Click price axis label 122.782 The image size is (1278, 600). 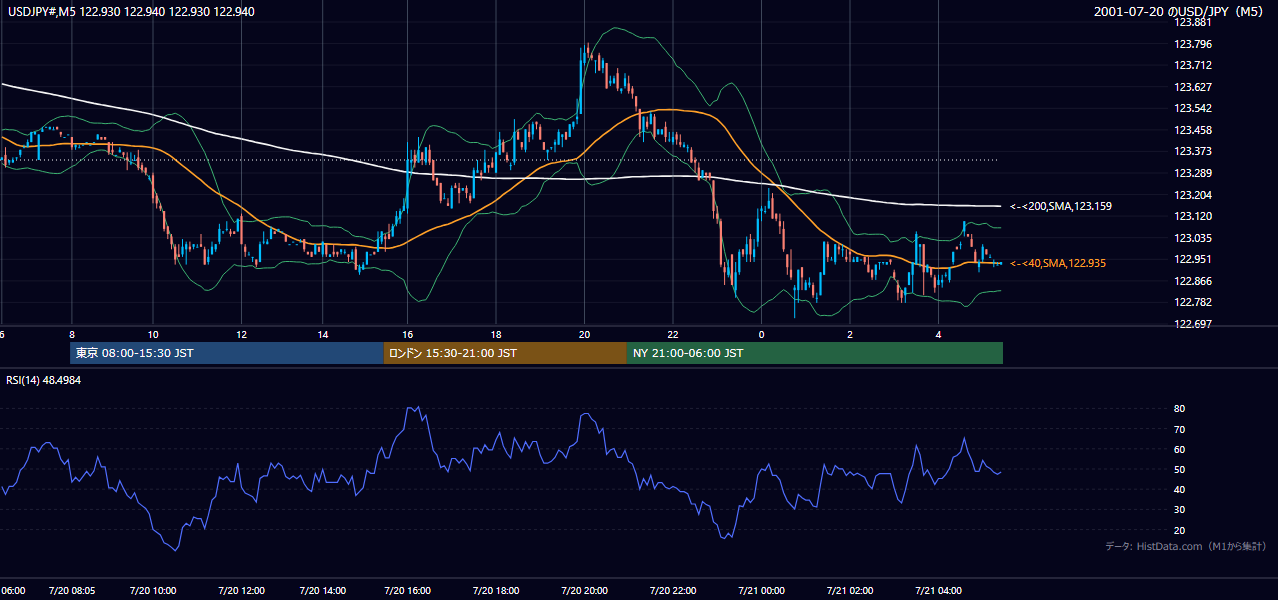tap(1192, 302)
